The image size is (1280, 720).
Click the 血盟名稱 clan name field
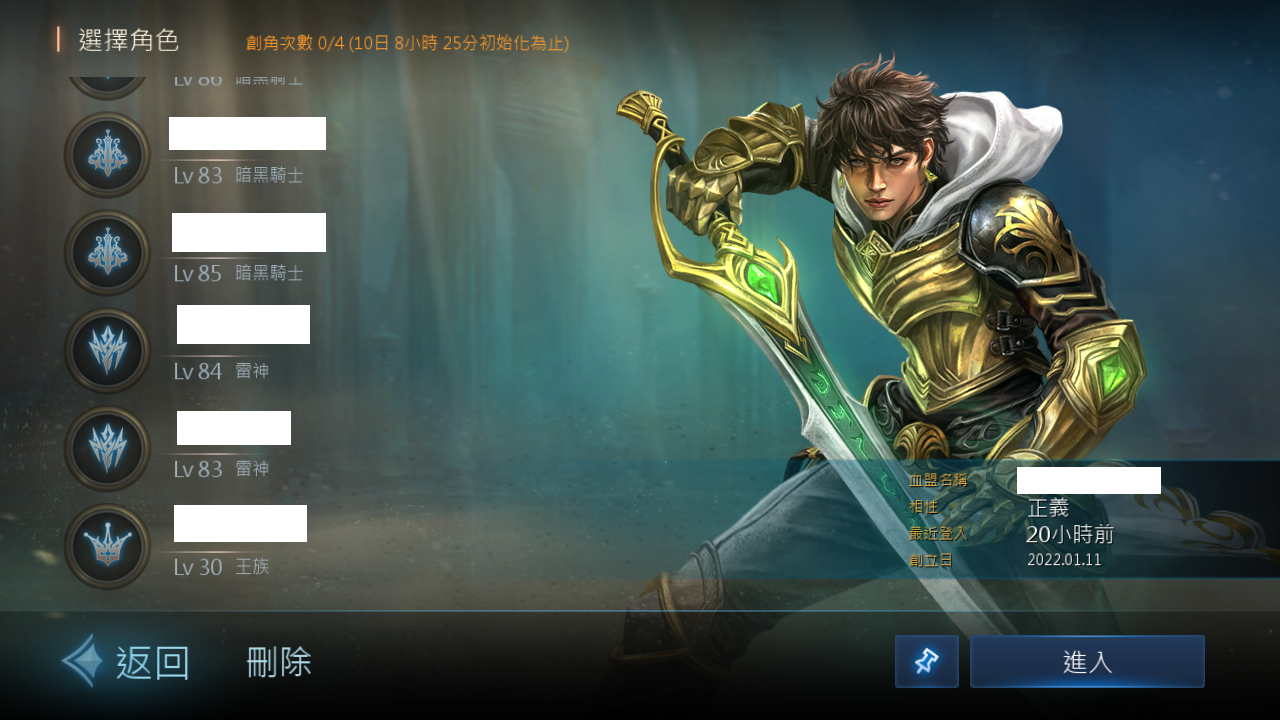pyautogui.click(x=1035, y=480)
